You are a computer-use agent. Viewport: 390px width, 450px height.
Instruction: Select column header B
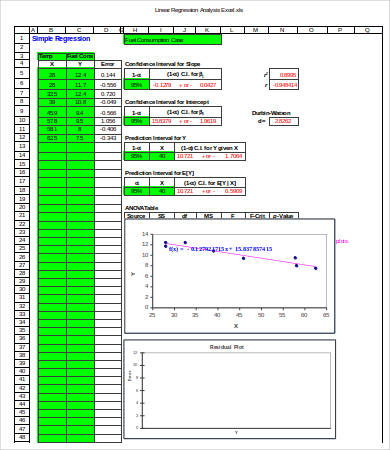[51, 30]
